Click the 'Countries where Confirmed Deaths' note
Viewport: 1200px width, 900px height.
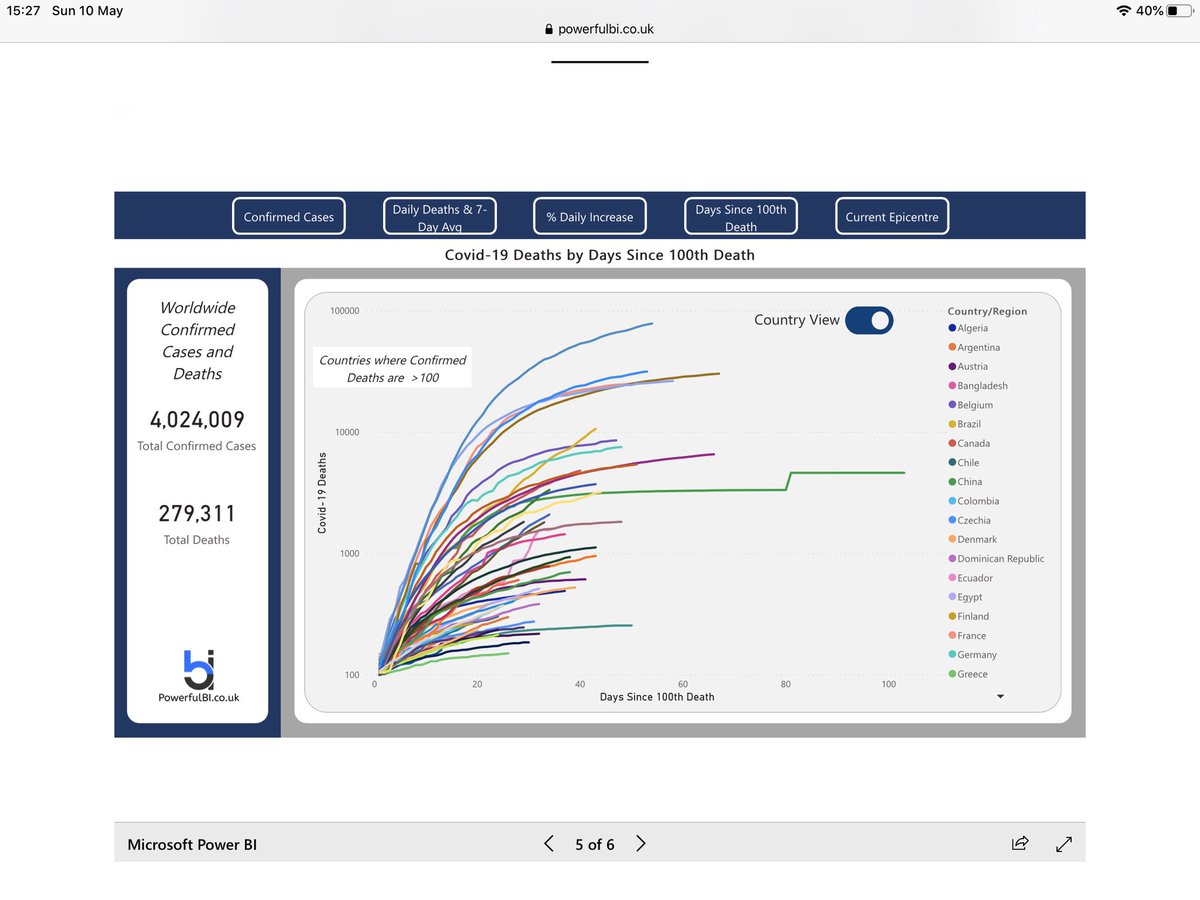pos(393,368)
